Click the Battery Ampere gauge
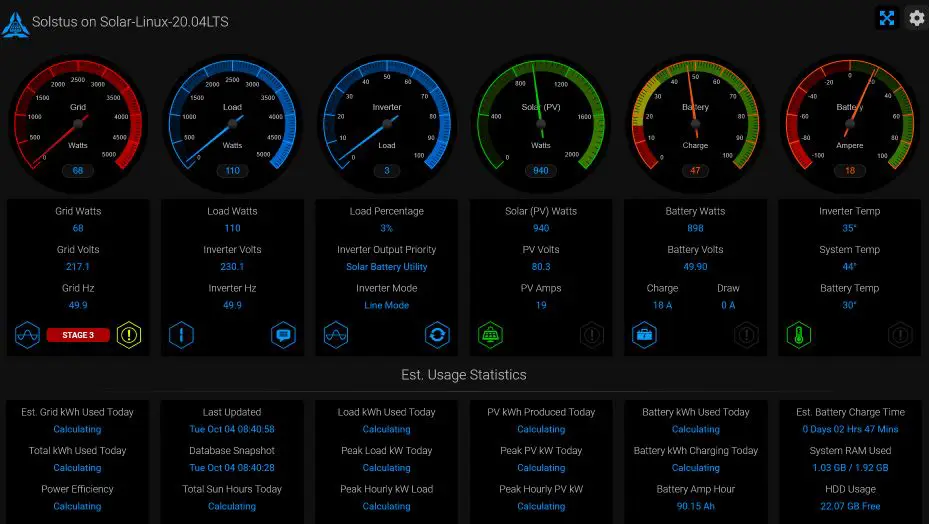 point(850,123)
